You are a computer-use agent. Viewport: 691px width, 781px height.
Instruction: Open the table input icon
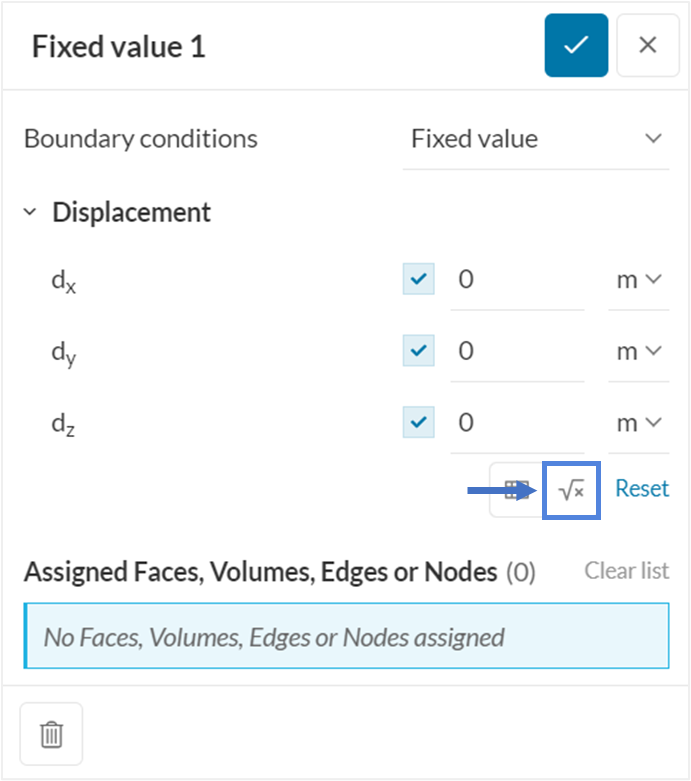click(x=515, y=490)
